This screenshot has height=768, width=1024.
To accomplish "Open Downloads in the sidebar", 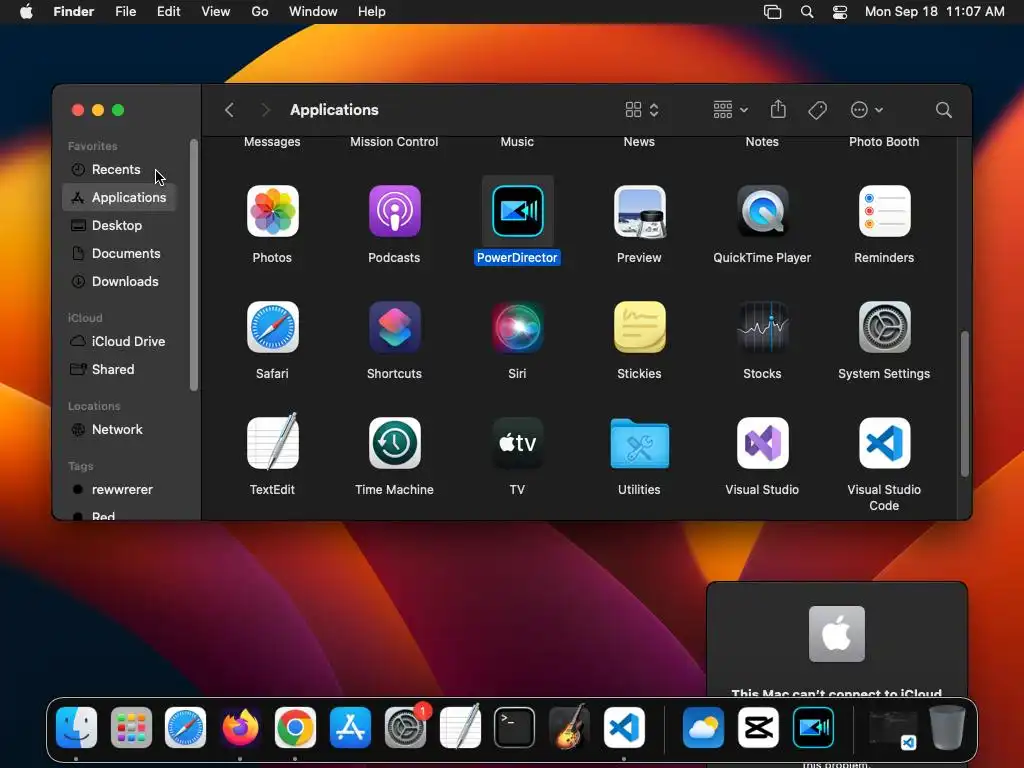I will [x=119, y=281].
